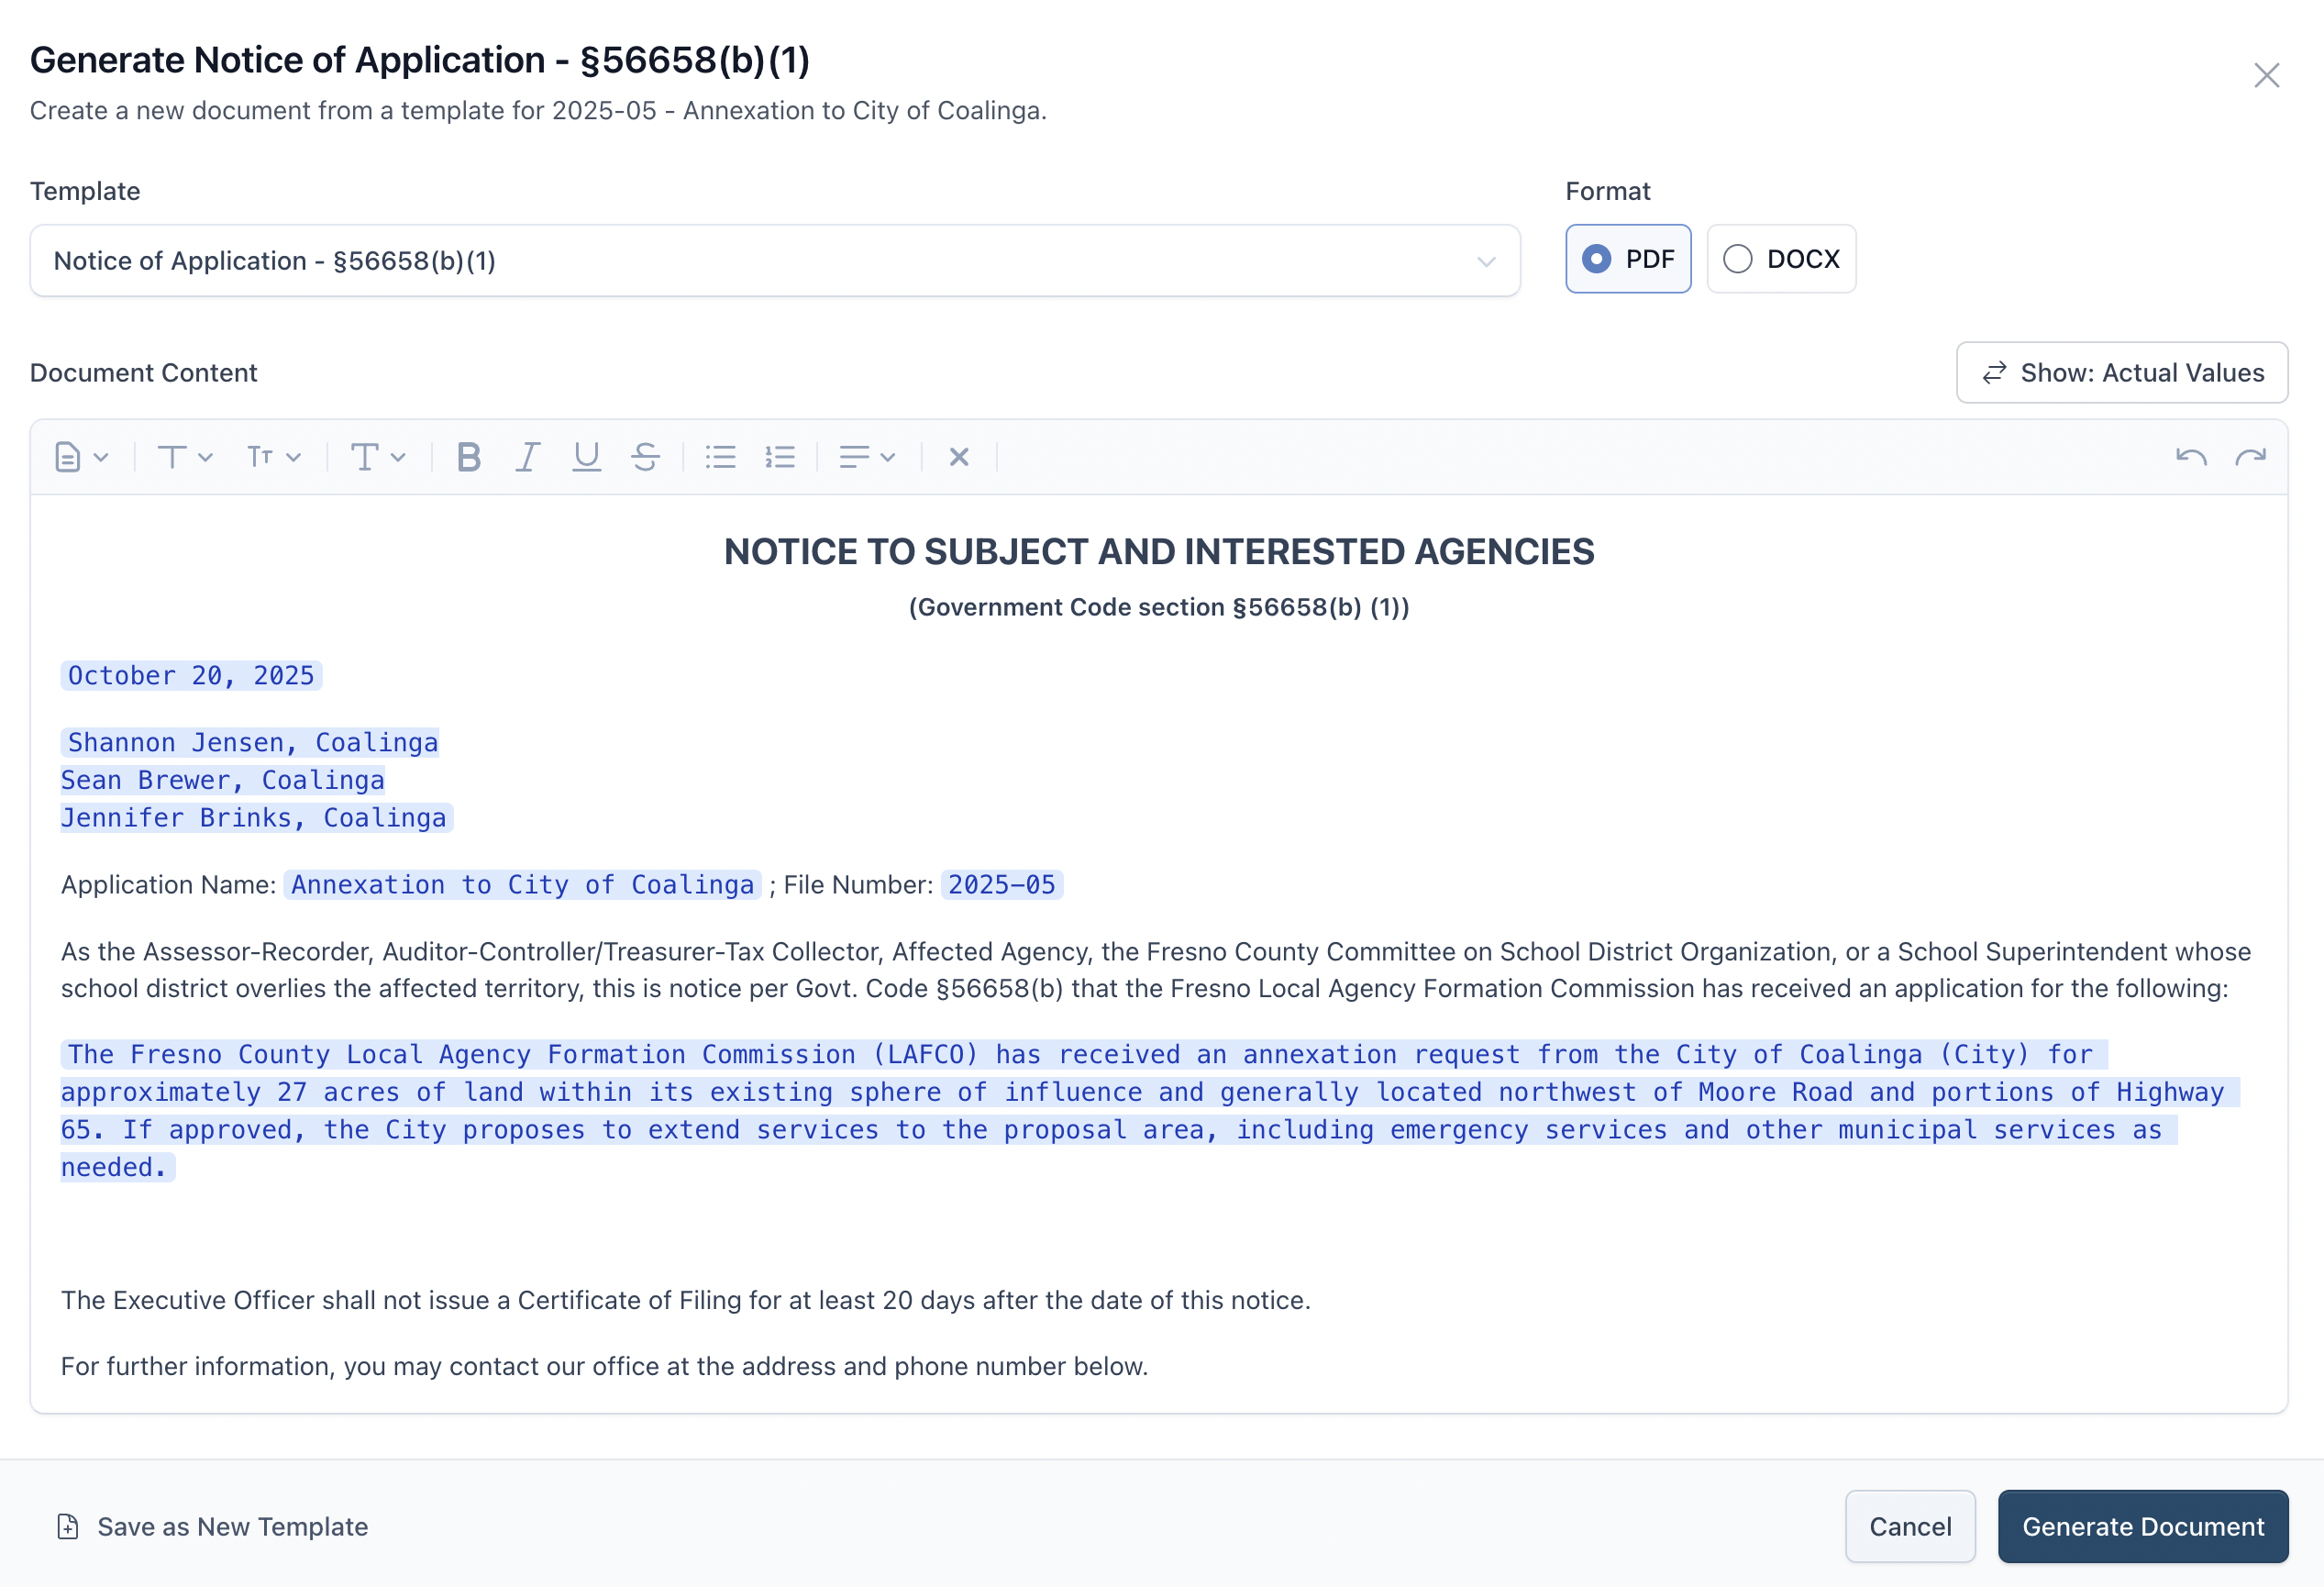Toggle Show: Actual Values view
Viewport: 2324px width, 1587px height.
pos(2121,373)
